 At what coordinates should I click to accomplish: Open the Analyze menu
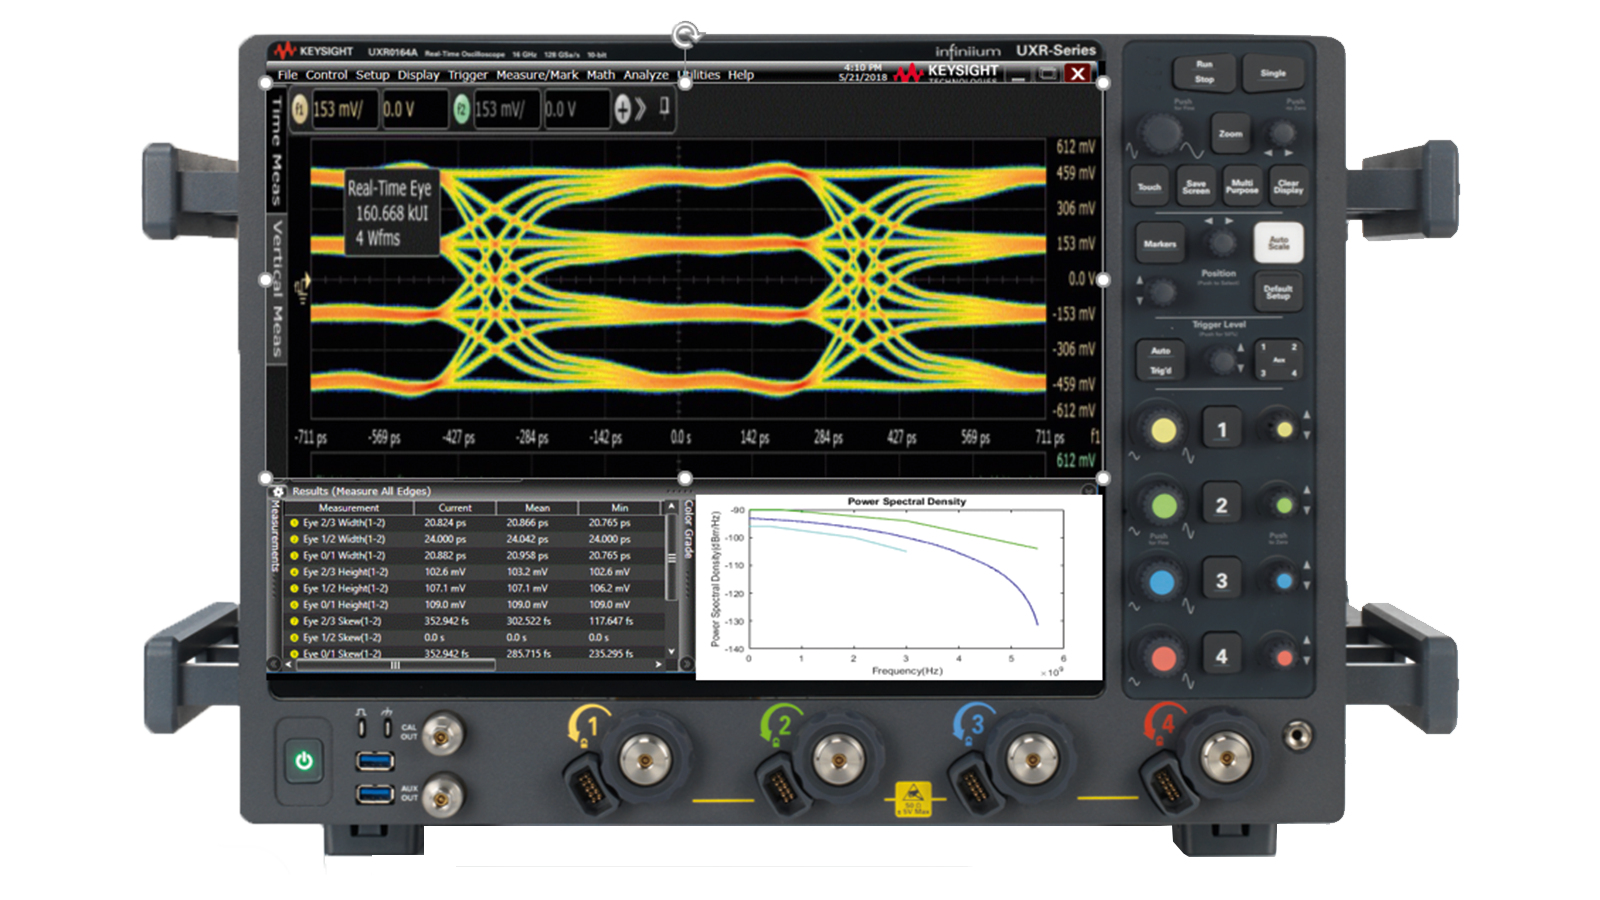(646, 75)
